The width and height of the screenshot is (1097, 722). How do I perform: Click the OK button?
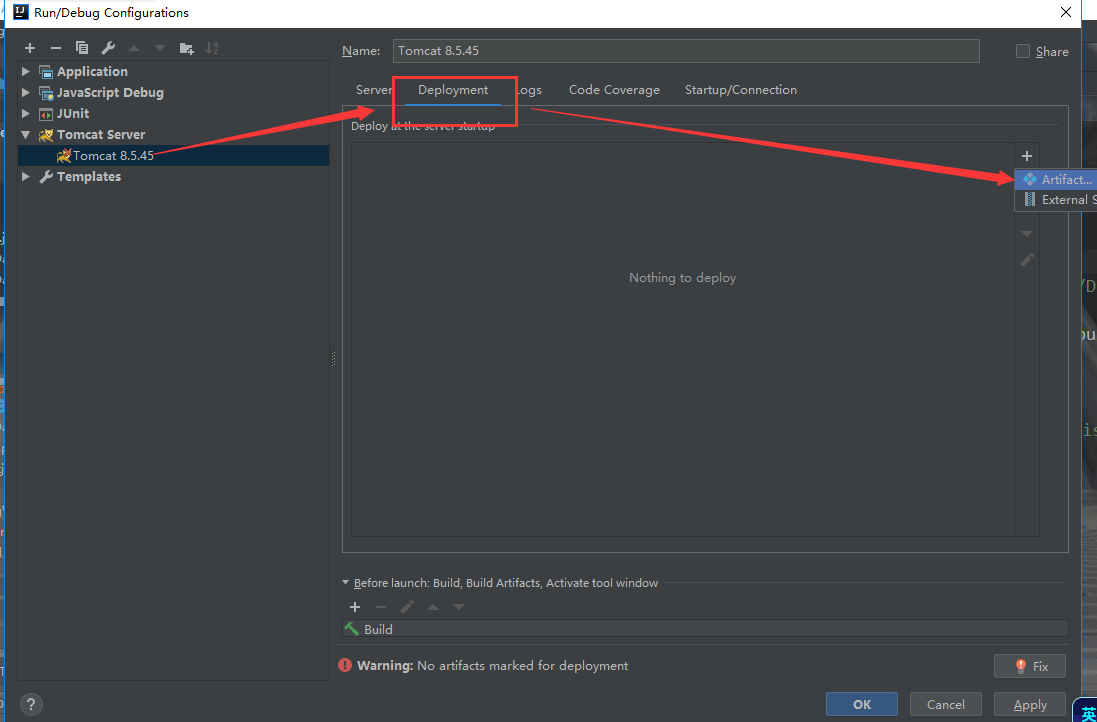pyautogui.click(x=862, y=705)
